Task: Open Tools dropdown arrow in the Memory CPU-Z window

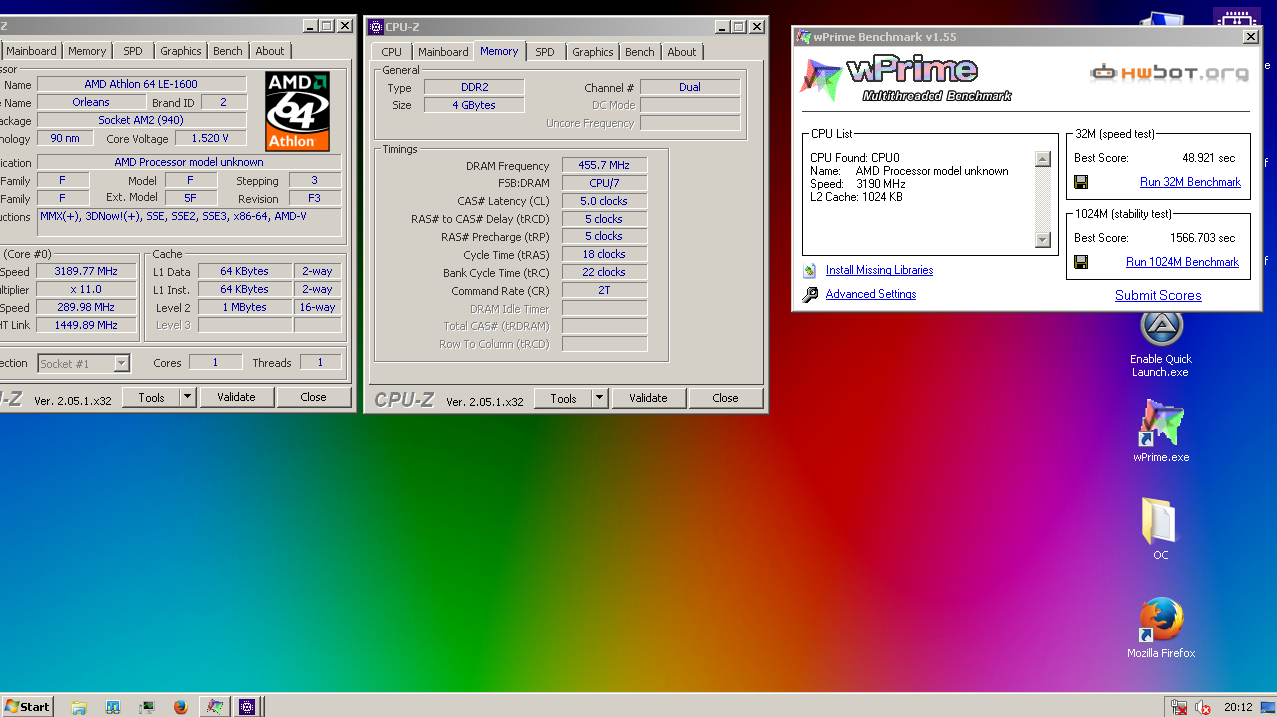Action: click(x=600, y=398)
